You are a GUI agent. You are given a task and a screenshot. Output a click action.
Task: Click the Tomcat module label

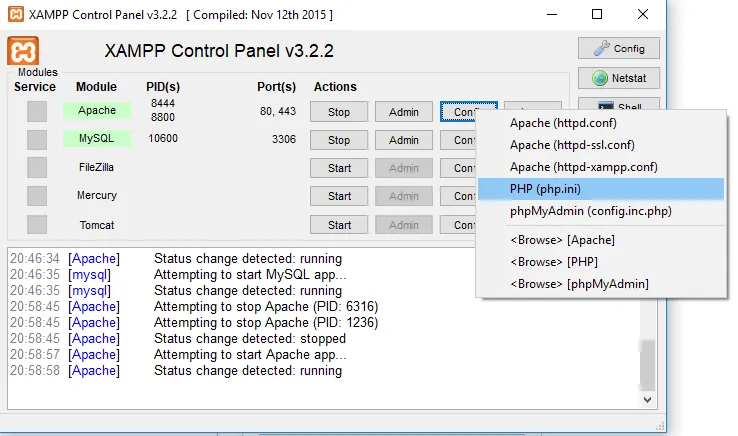97,225
